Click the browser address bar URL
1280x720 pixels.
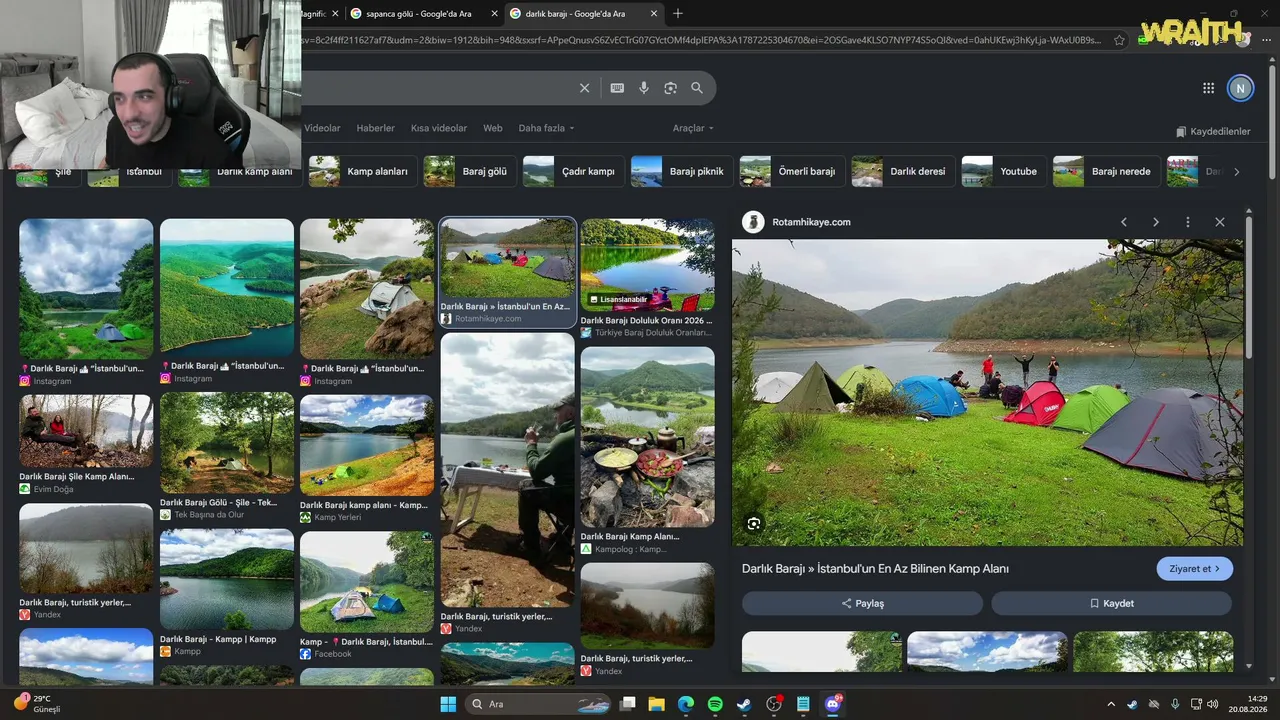700,40
